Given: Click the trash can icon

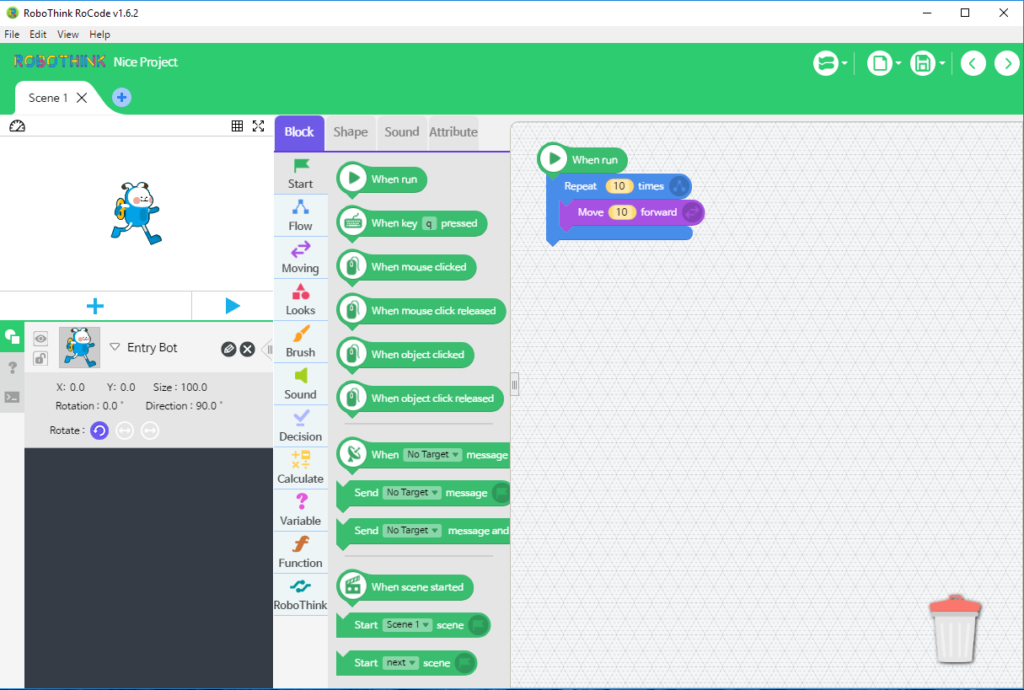Looking at the screenshot, I should 955,629.
